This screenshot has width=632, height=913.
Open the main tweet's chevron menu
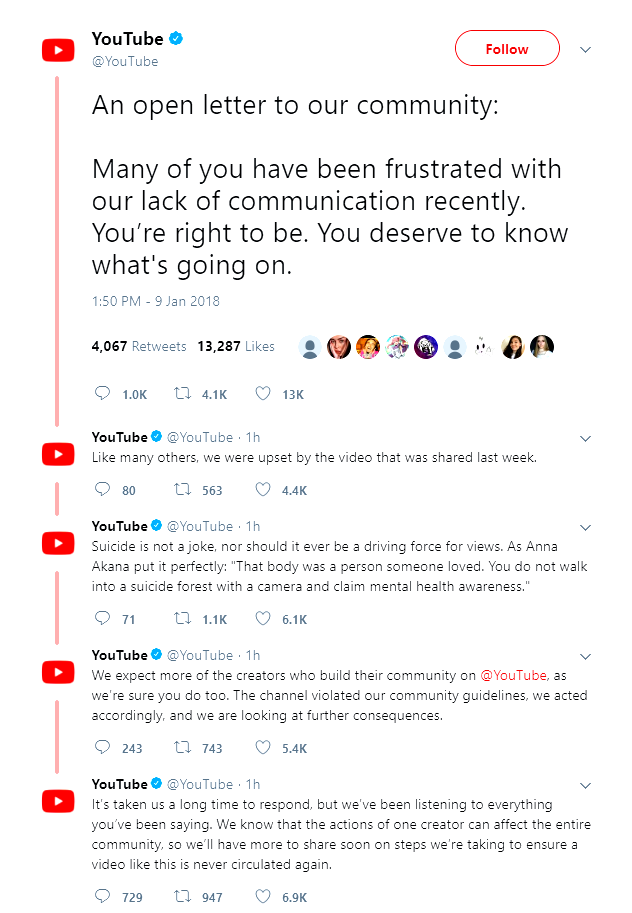(586, 49)
